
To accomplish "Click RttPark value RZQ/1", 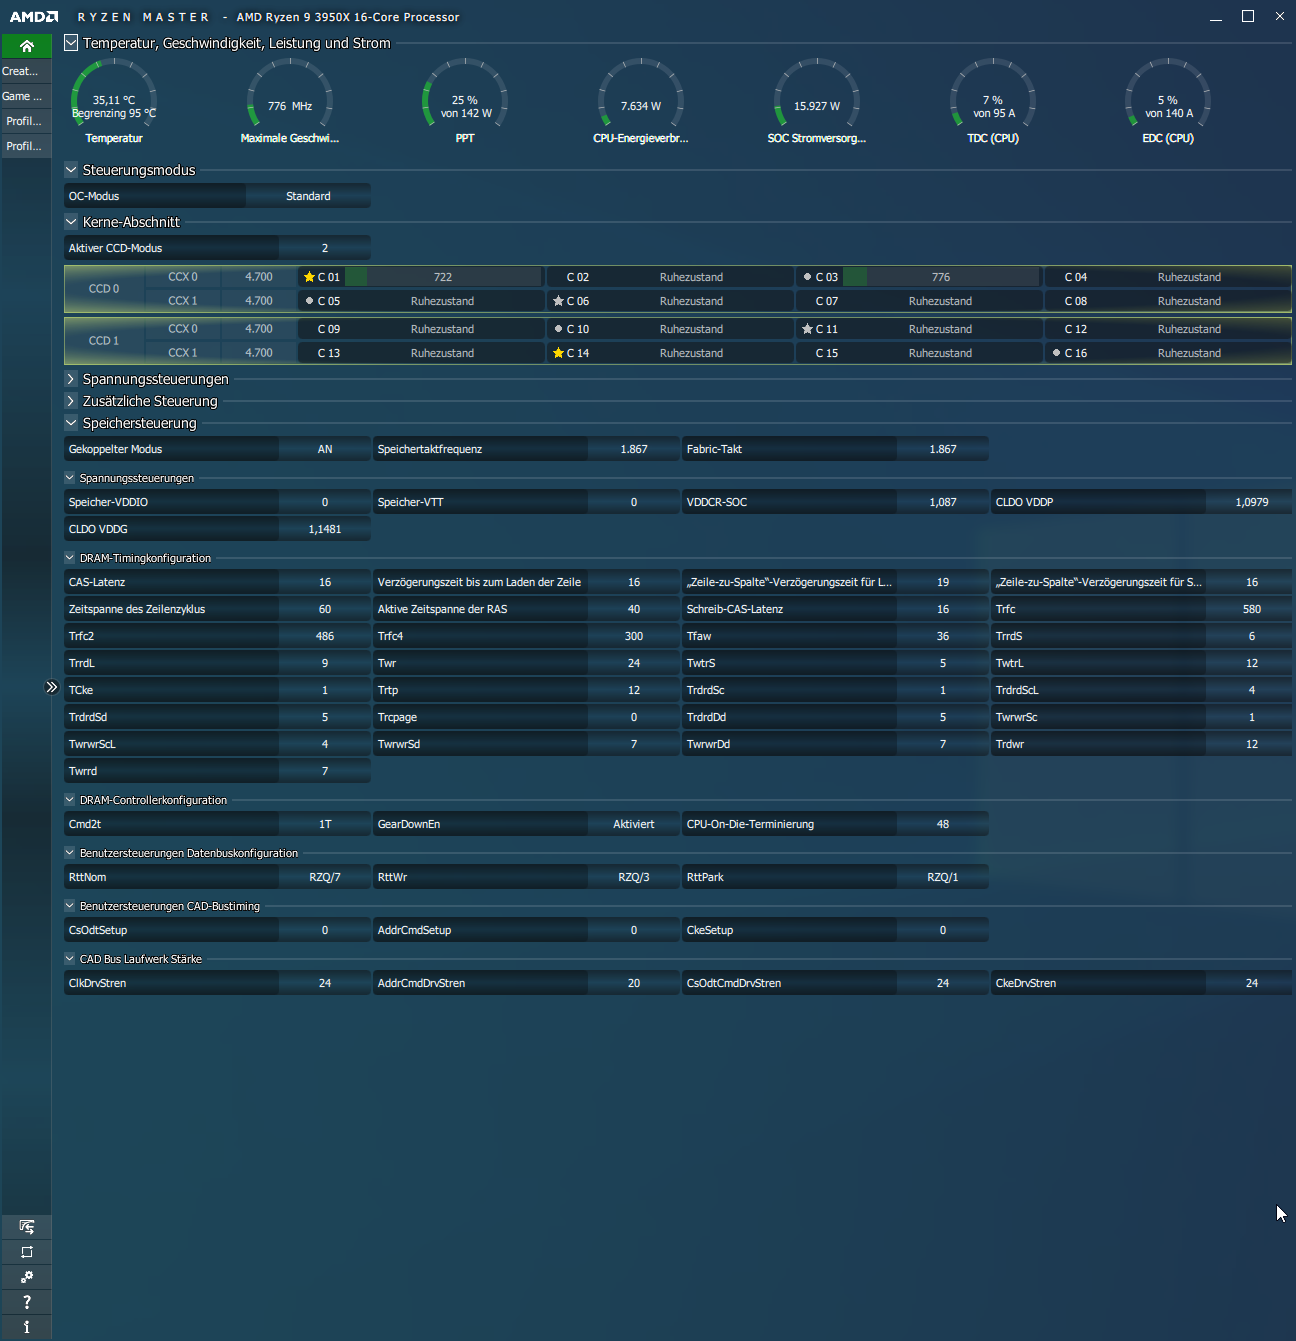I will pos(943,877).
